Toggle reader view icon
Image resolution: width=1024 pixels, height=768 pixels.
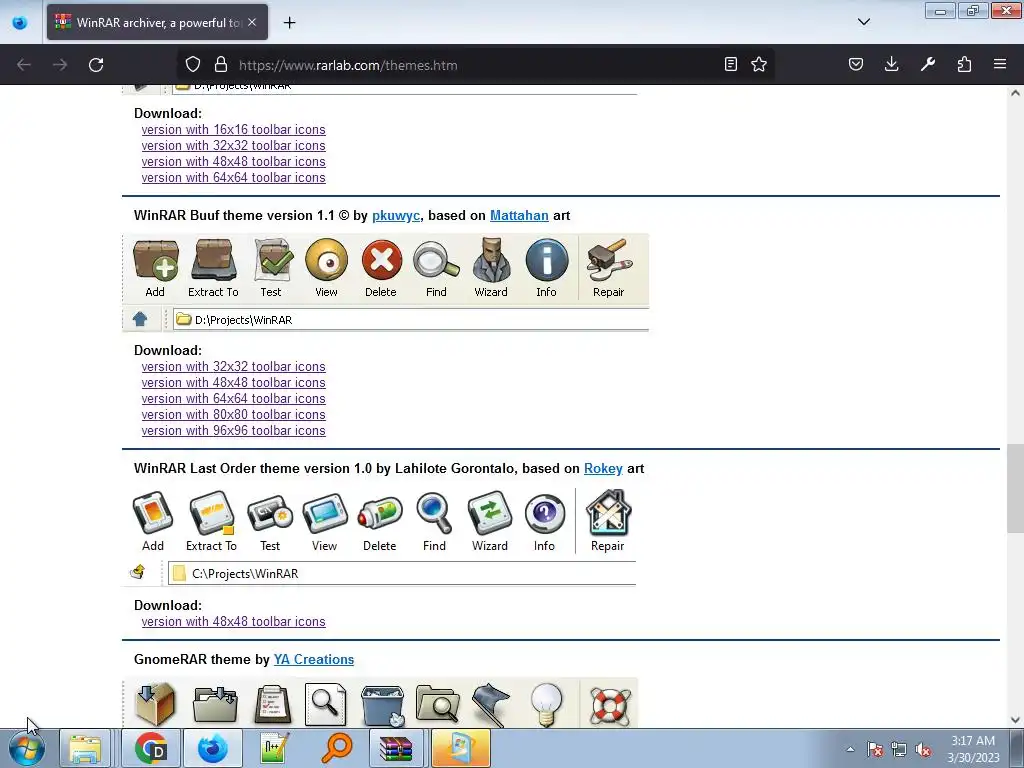pos(731,64)
